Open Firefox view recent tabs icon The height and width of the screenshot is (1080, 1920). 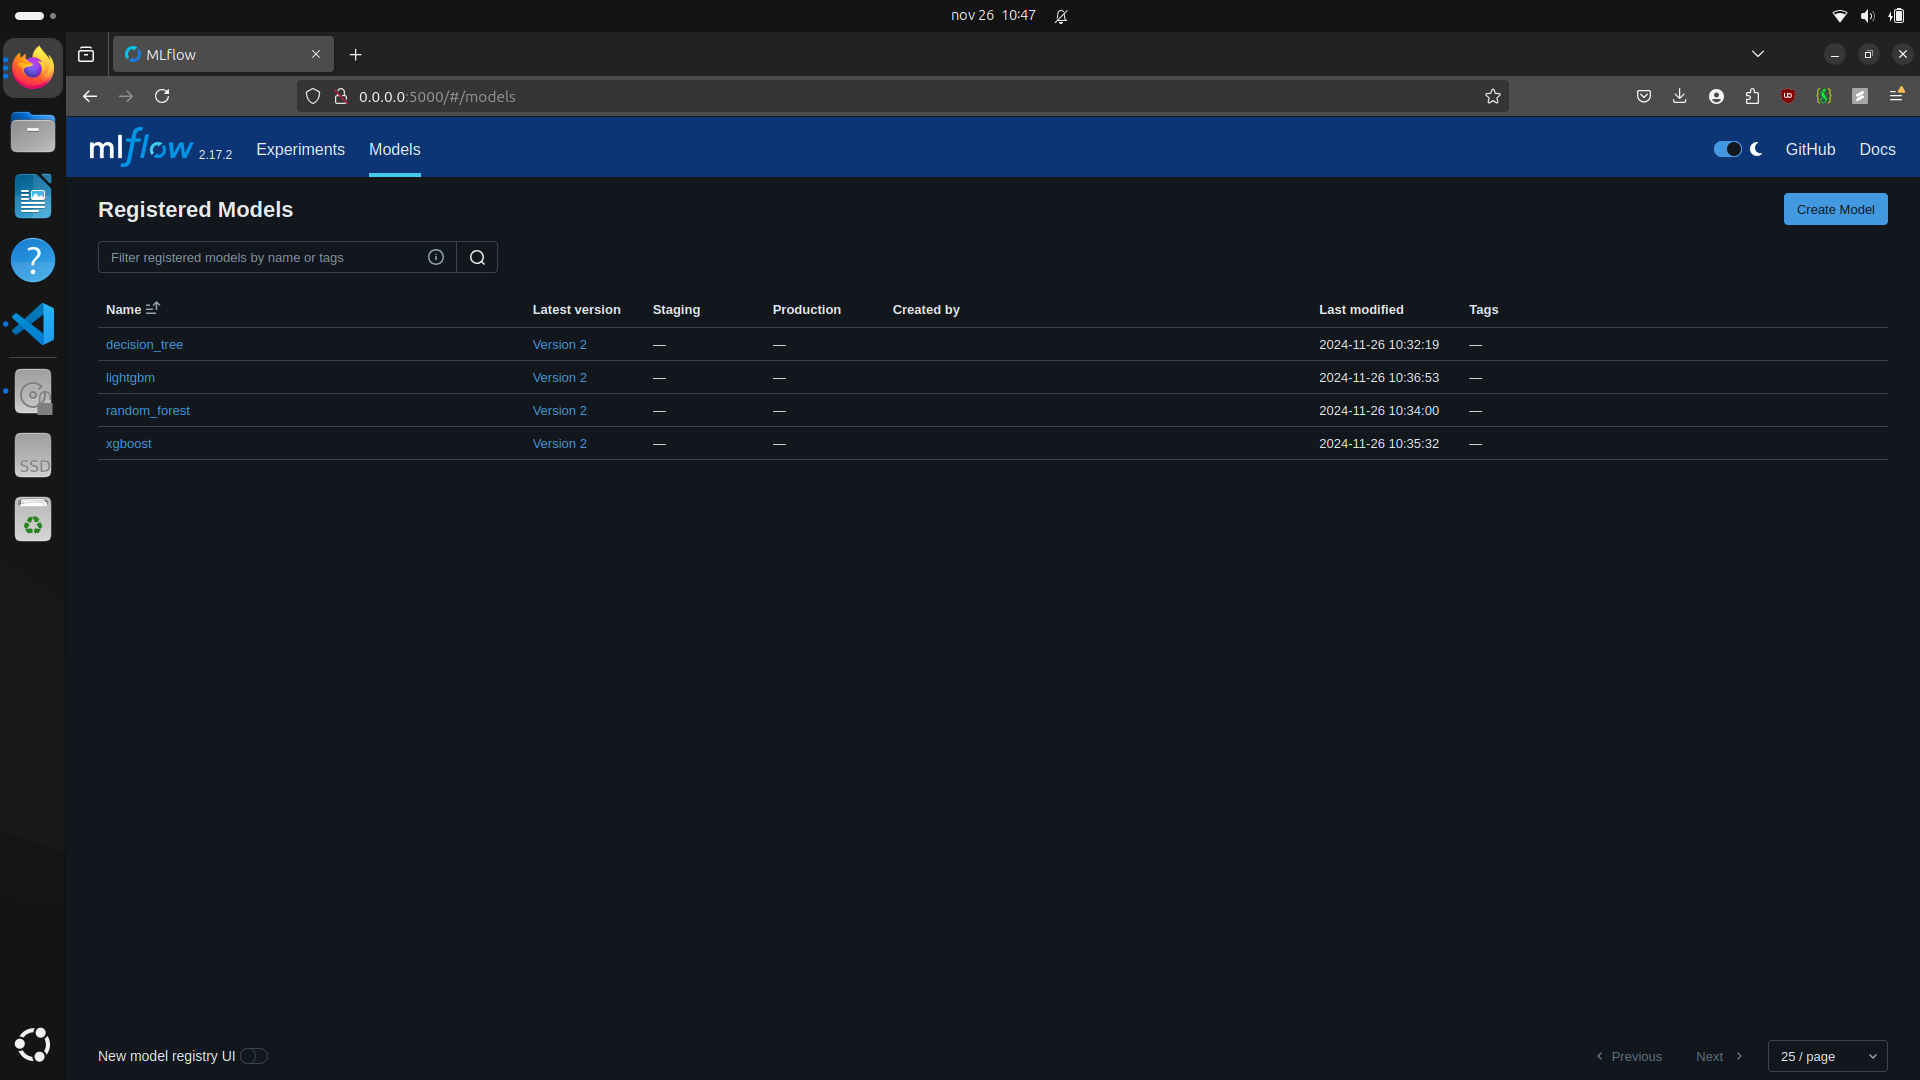pos(86,55)
